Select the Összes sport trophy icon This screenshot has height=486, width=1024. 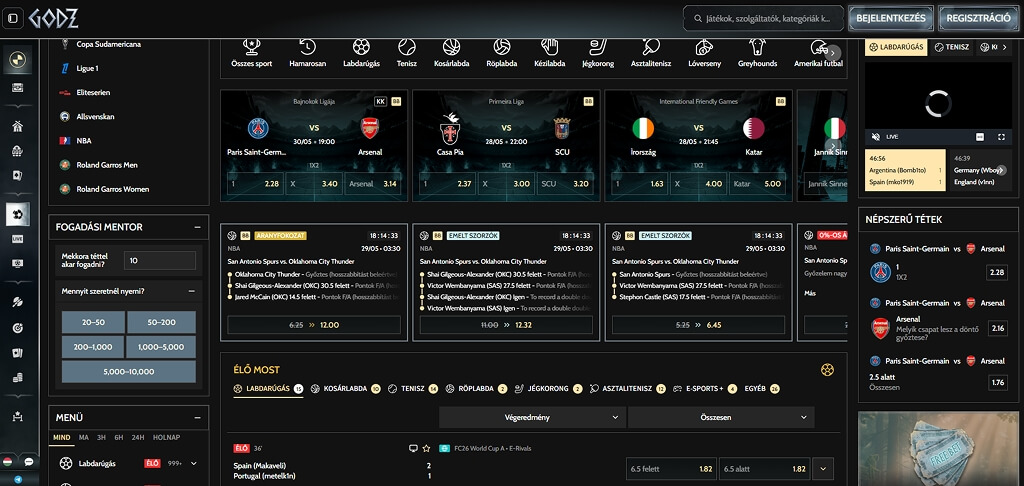tap(251, 47)
